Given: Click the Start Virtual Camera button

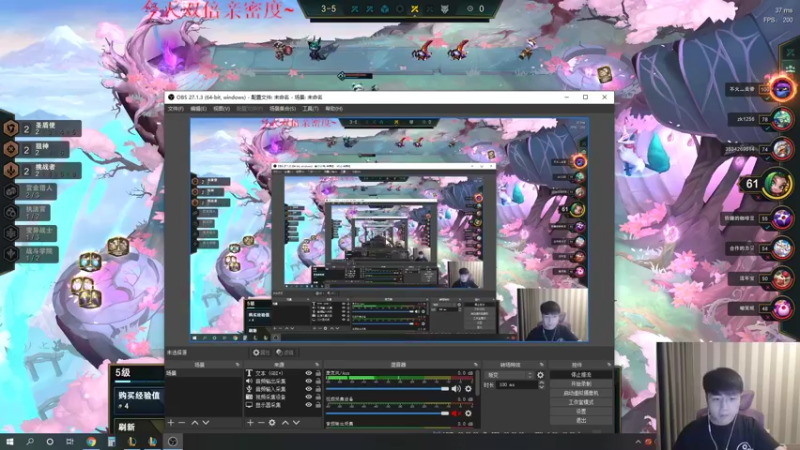Looking at the screenshot, I should coord(581,393).
